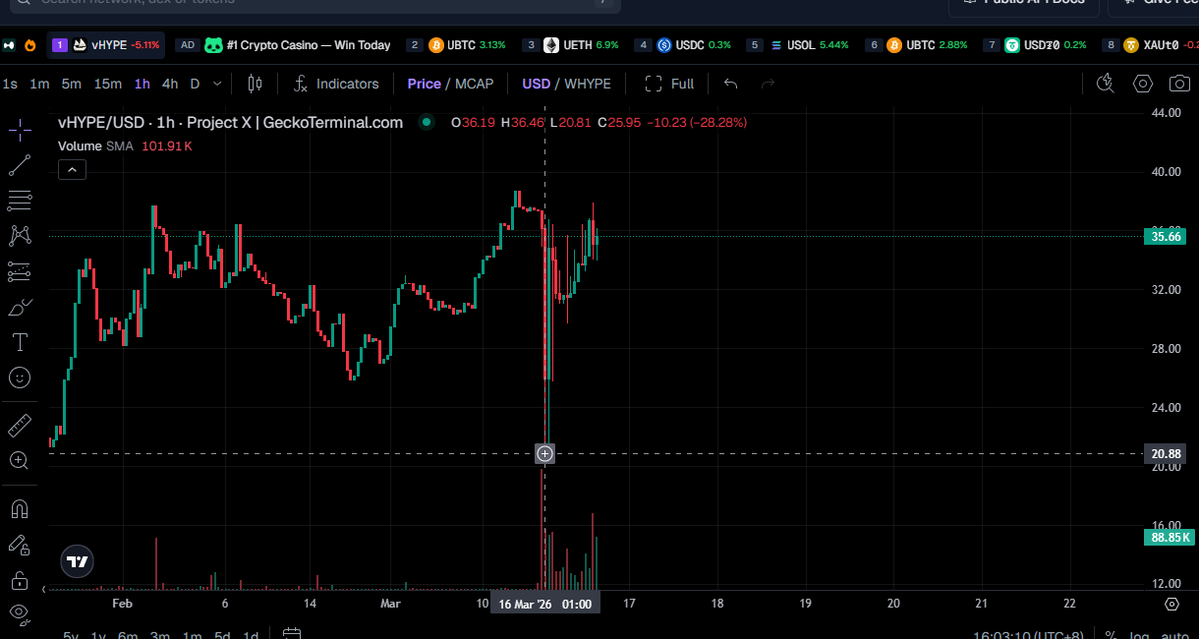
Task: Open the Fibonacci retracement tool
Action: [20, 201]
